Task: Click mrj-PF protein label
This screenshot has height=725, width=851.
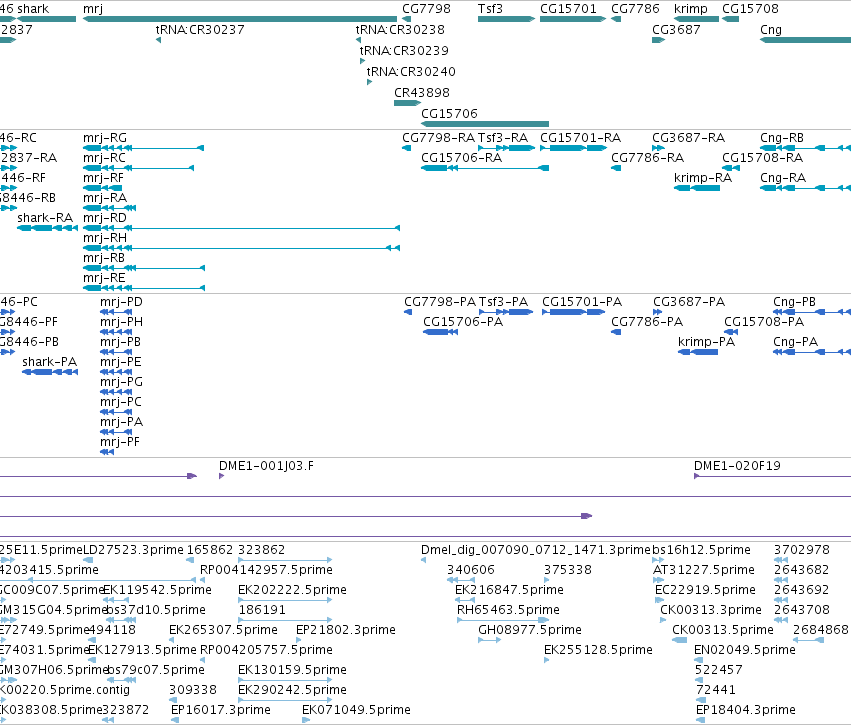Action: click(119, 442)
